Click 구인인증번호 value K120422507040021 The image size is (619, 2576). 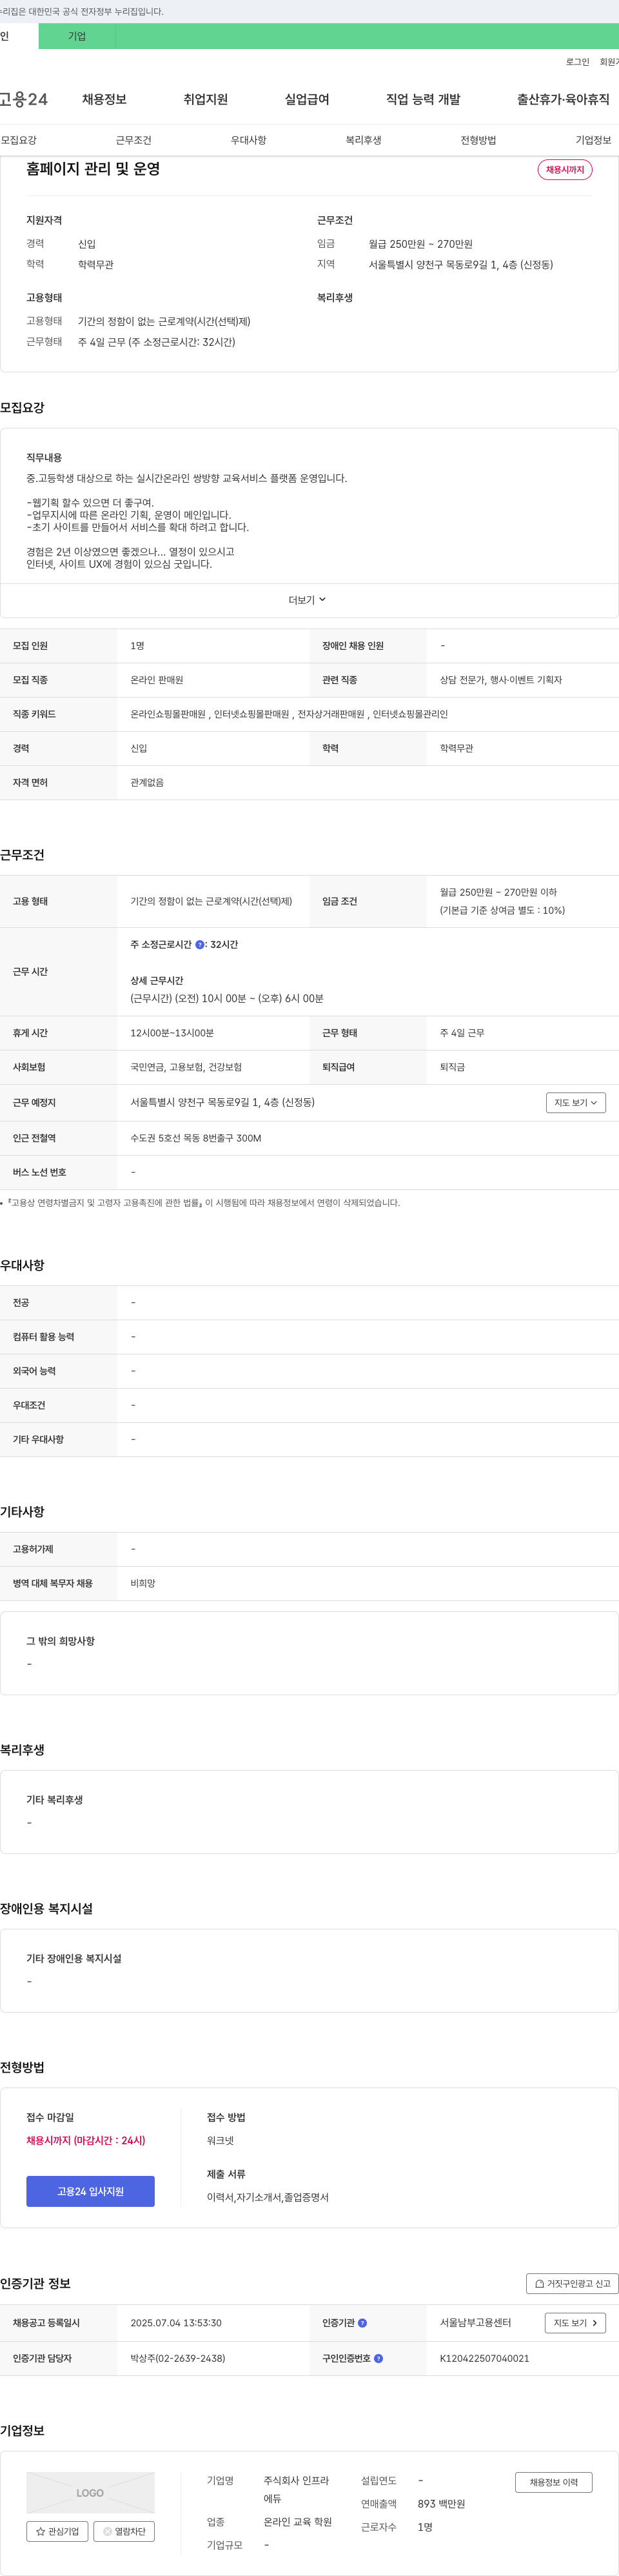485,2358
